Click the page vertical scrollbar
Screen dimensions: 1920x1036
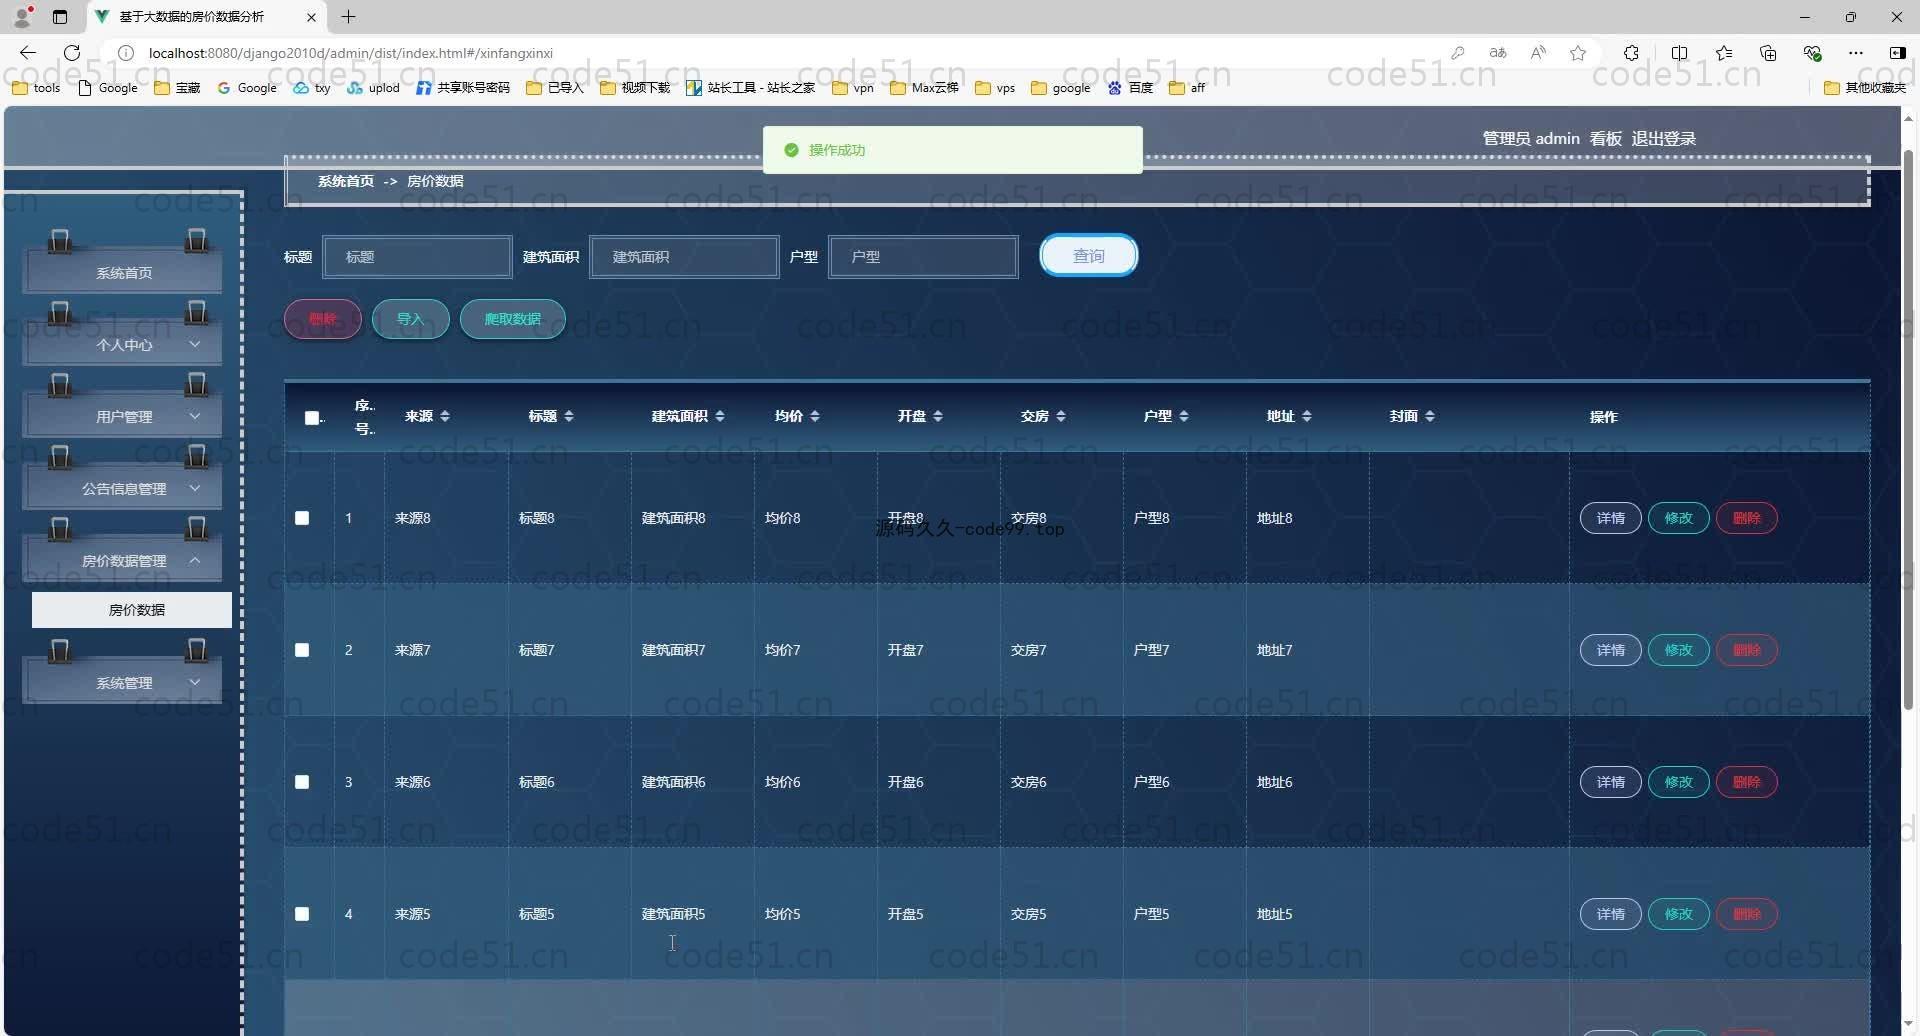[x=1908, y=430]
